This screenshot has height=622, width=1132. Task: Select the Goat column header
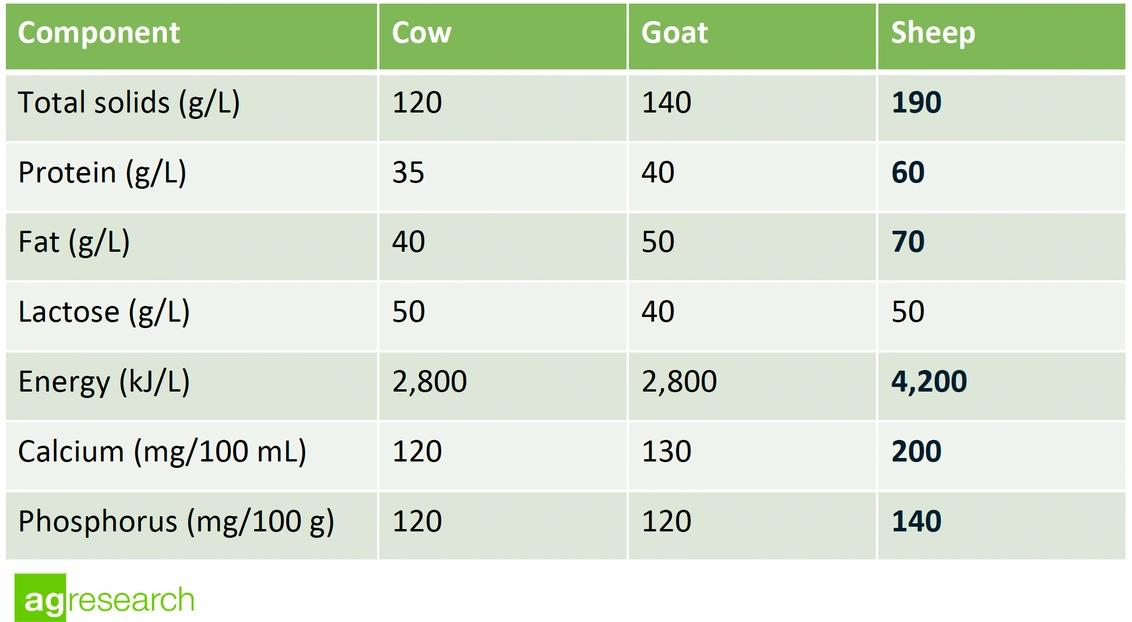click(x=674, y=33)
